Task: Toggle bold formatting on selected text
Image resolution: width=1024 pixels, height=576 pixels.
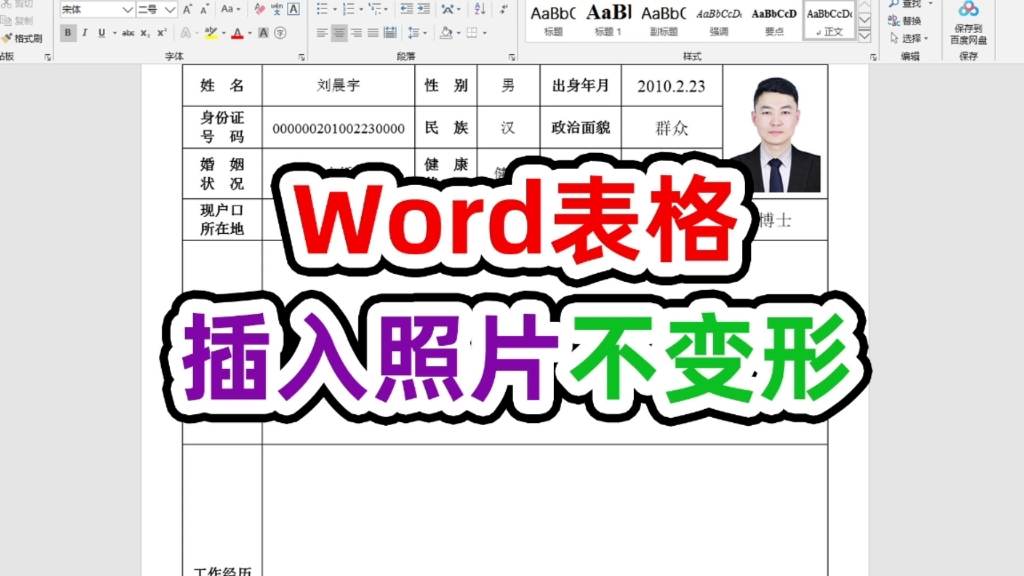Action: point(69,32)
